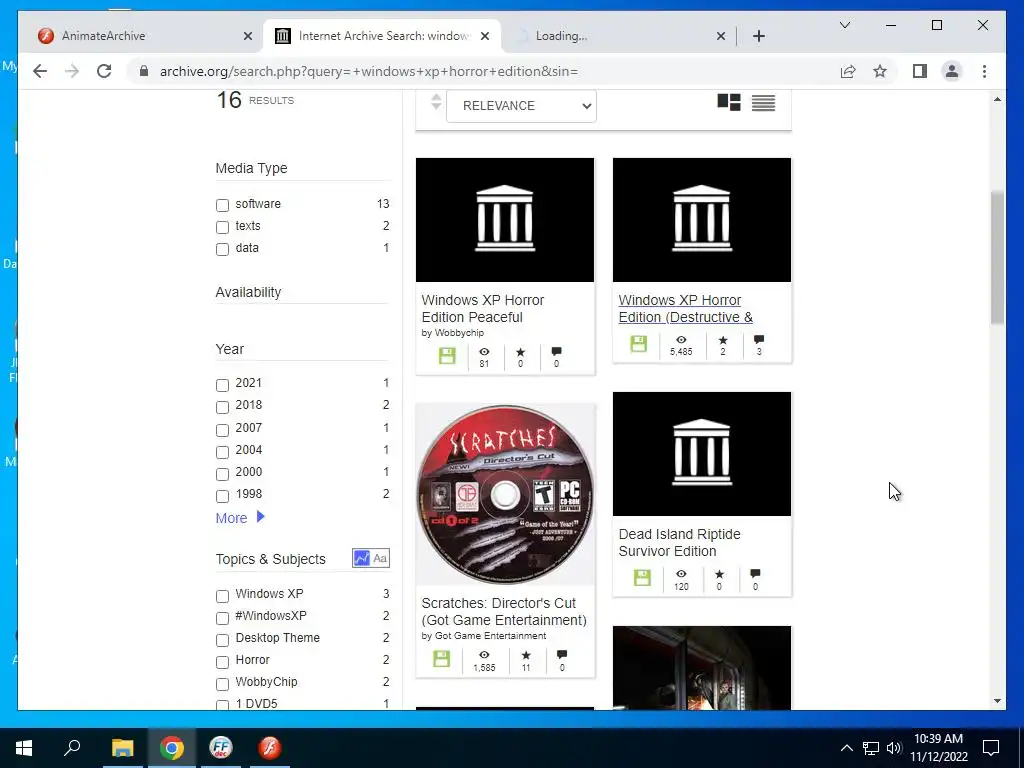The image size is (1024, 768).
Task: Open the Relevance sort dropdown
Action: tap(521, 106)
